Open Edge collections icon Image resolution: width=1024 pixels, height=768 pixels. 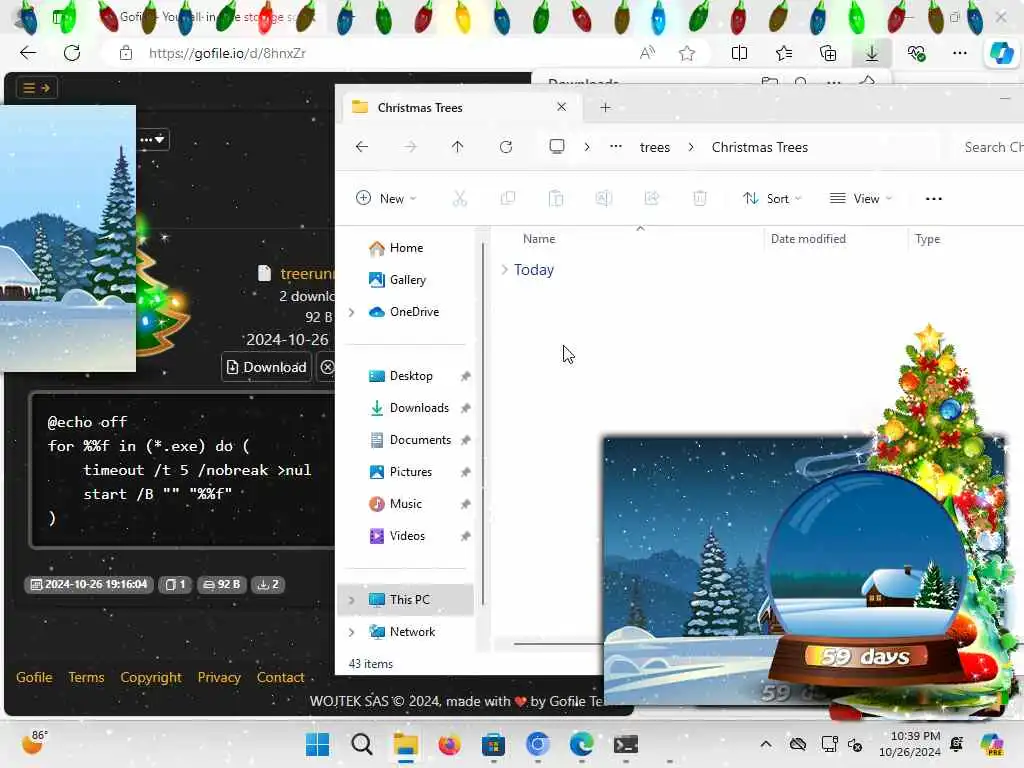coord(827,53)
